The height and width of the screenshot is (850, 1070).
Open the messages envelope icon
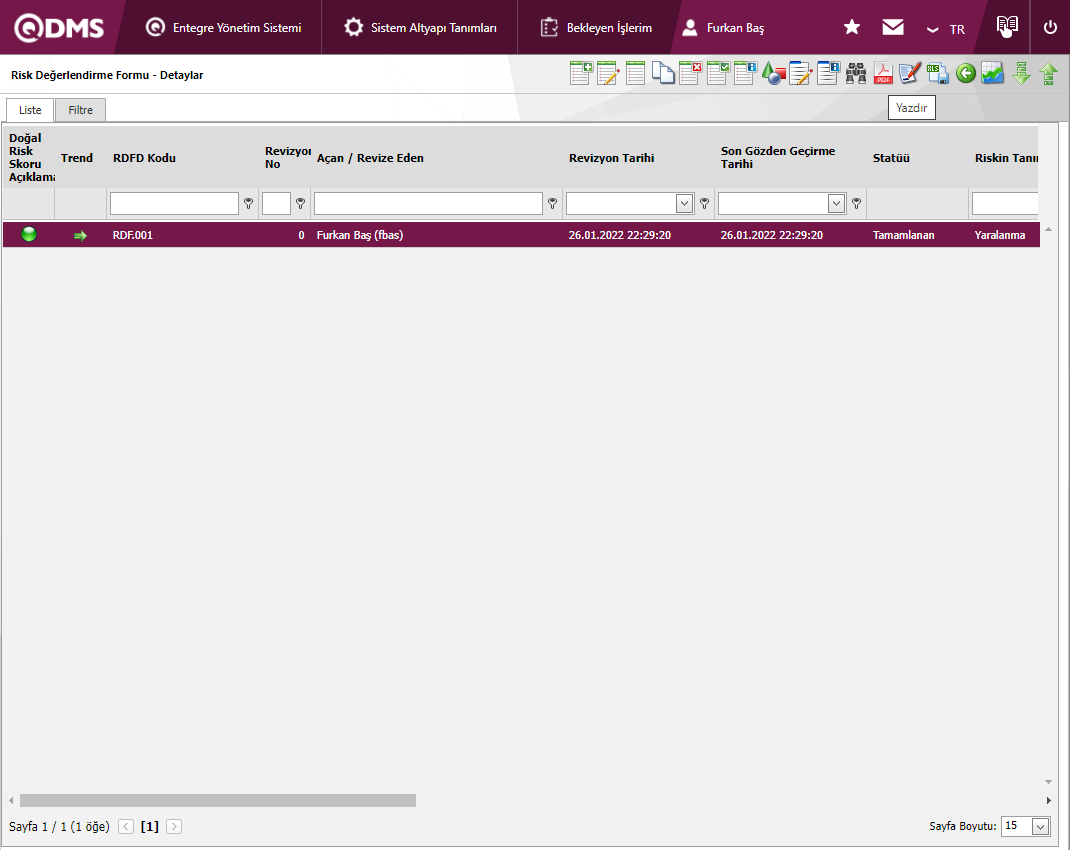pyautogui.click(x=893, y=28)
